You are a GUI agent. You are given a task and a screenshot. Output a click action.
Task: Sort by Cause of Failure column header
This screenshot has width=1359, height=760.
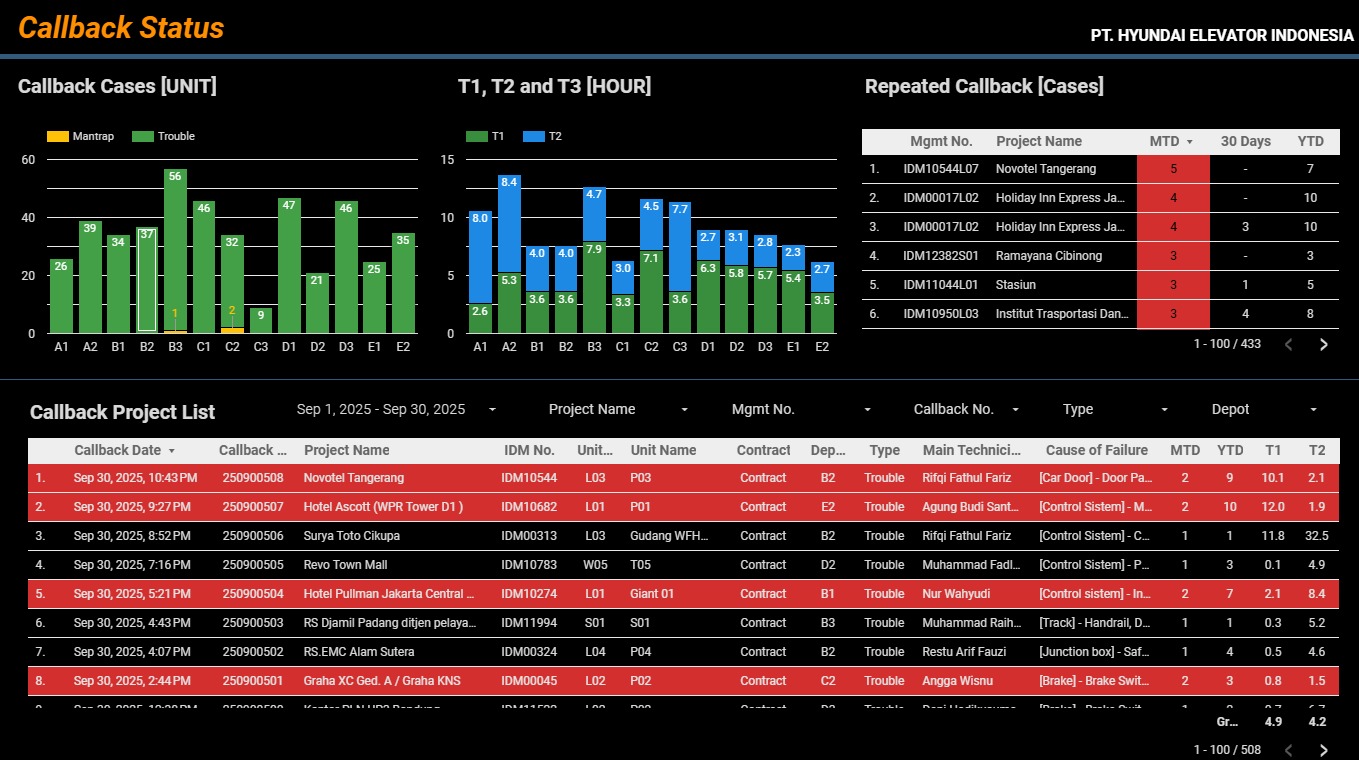click(1096, 450)
